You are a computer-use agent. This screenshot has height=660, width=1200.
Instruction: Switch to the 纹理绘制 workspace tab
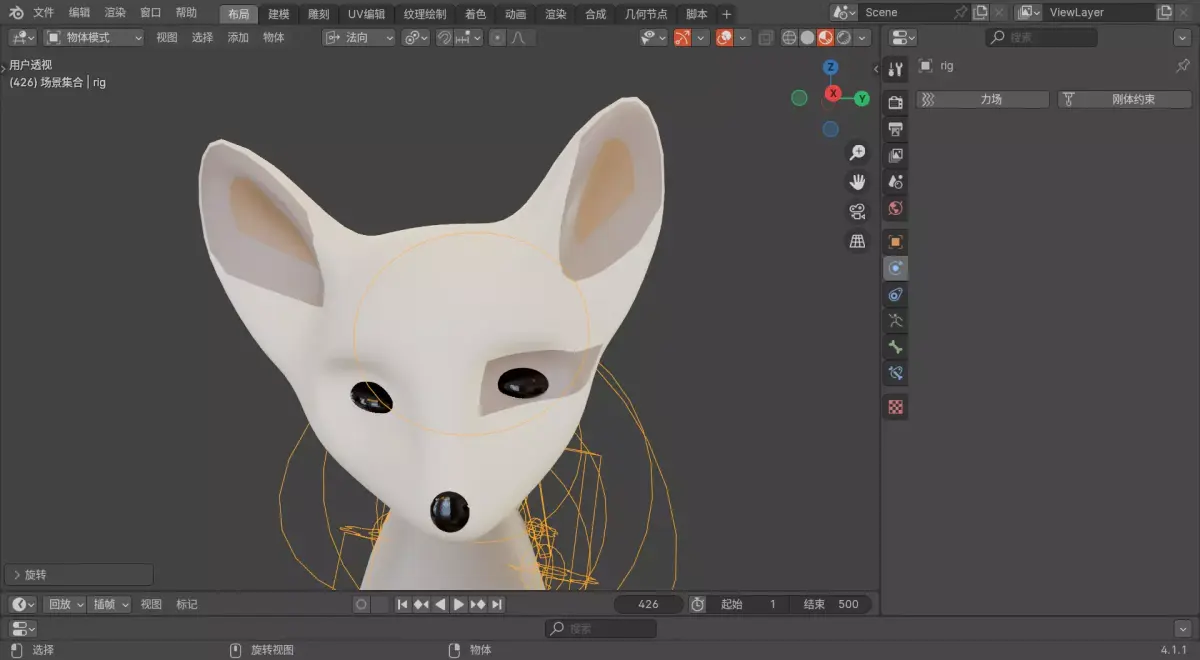click(425, 14)
